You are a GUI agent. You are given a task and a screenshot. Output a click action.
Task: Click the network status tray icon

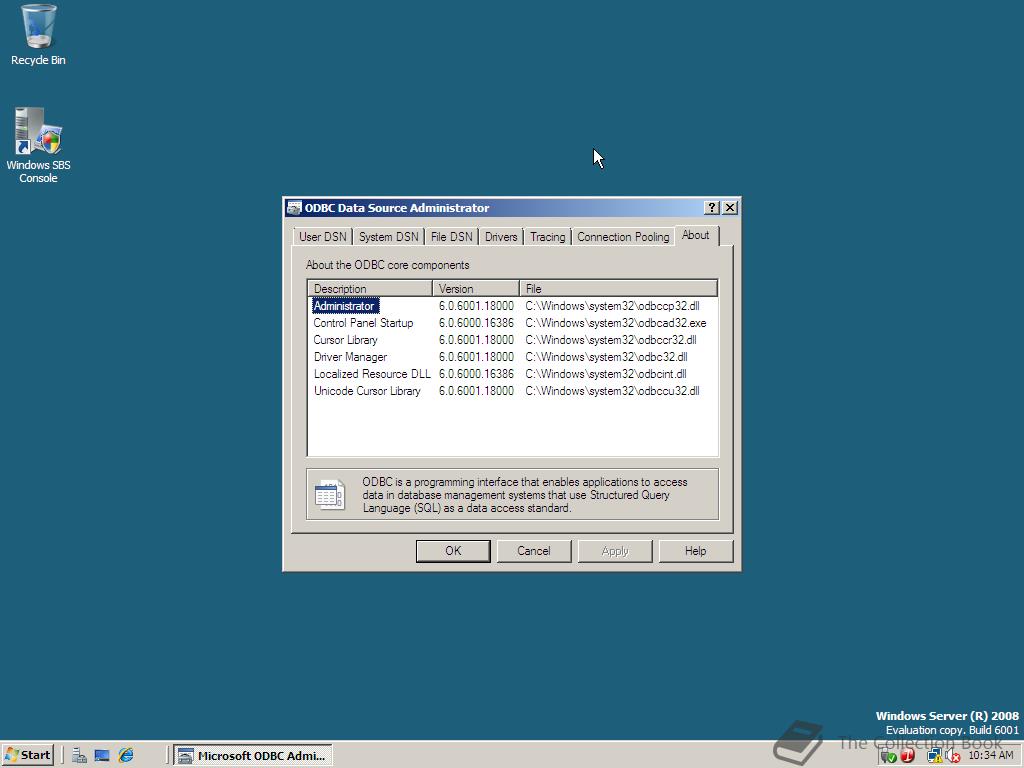click(934, 756)
